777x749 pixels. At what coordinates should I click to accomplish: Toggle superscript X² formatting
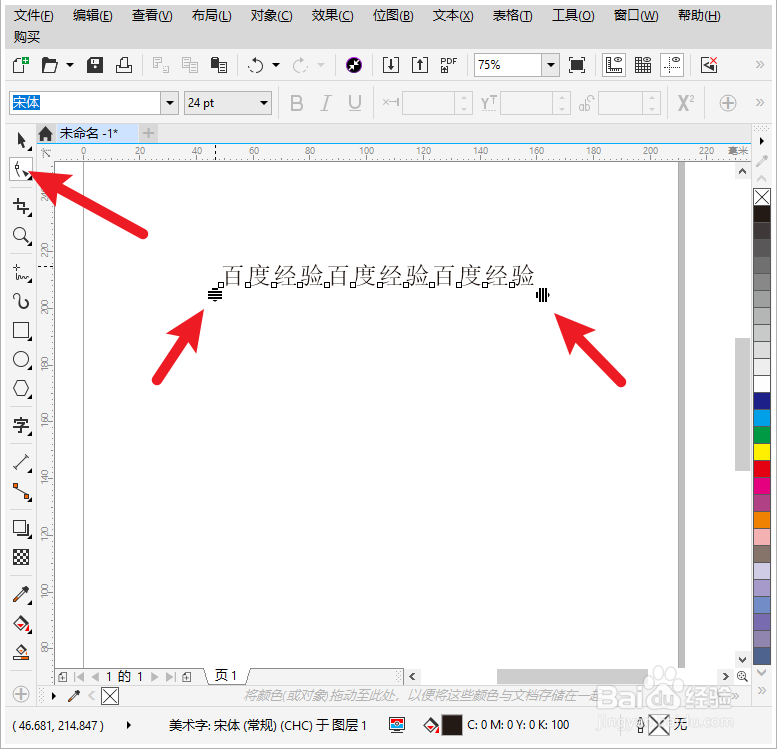pos(686,103)
